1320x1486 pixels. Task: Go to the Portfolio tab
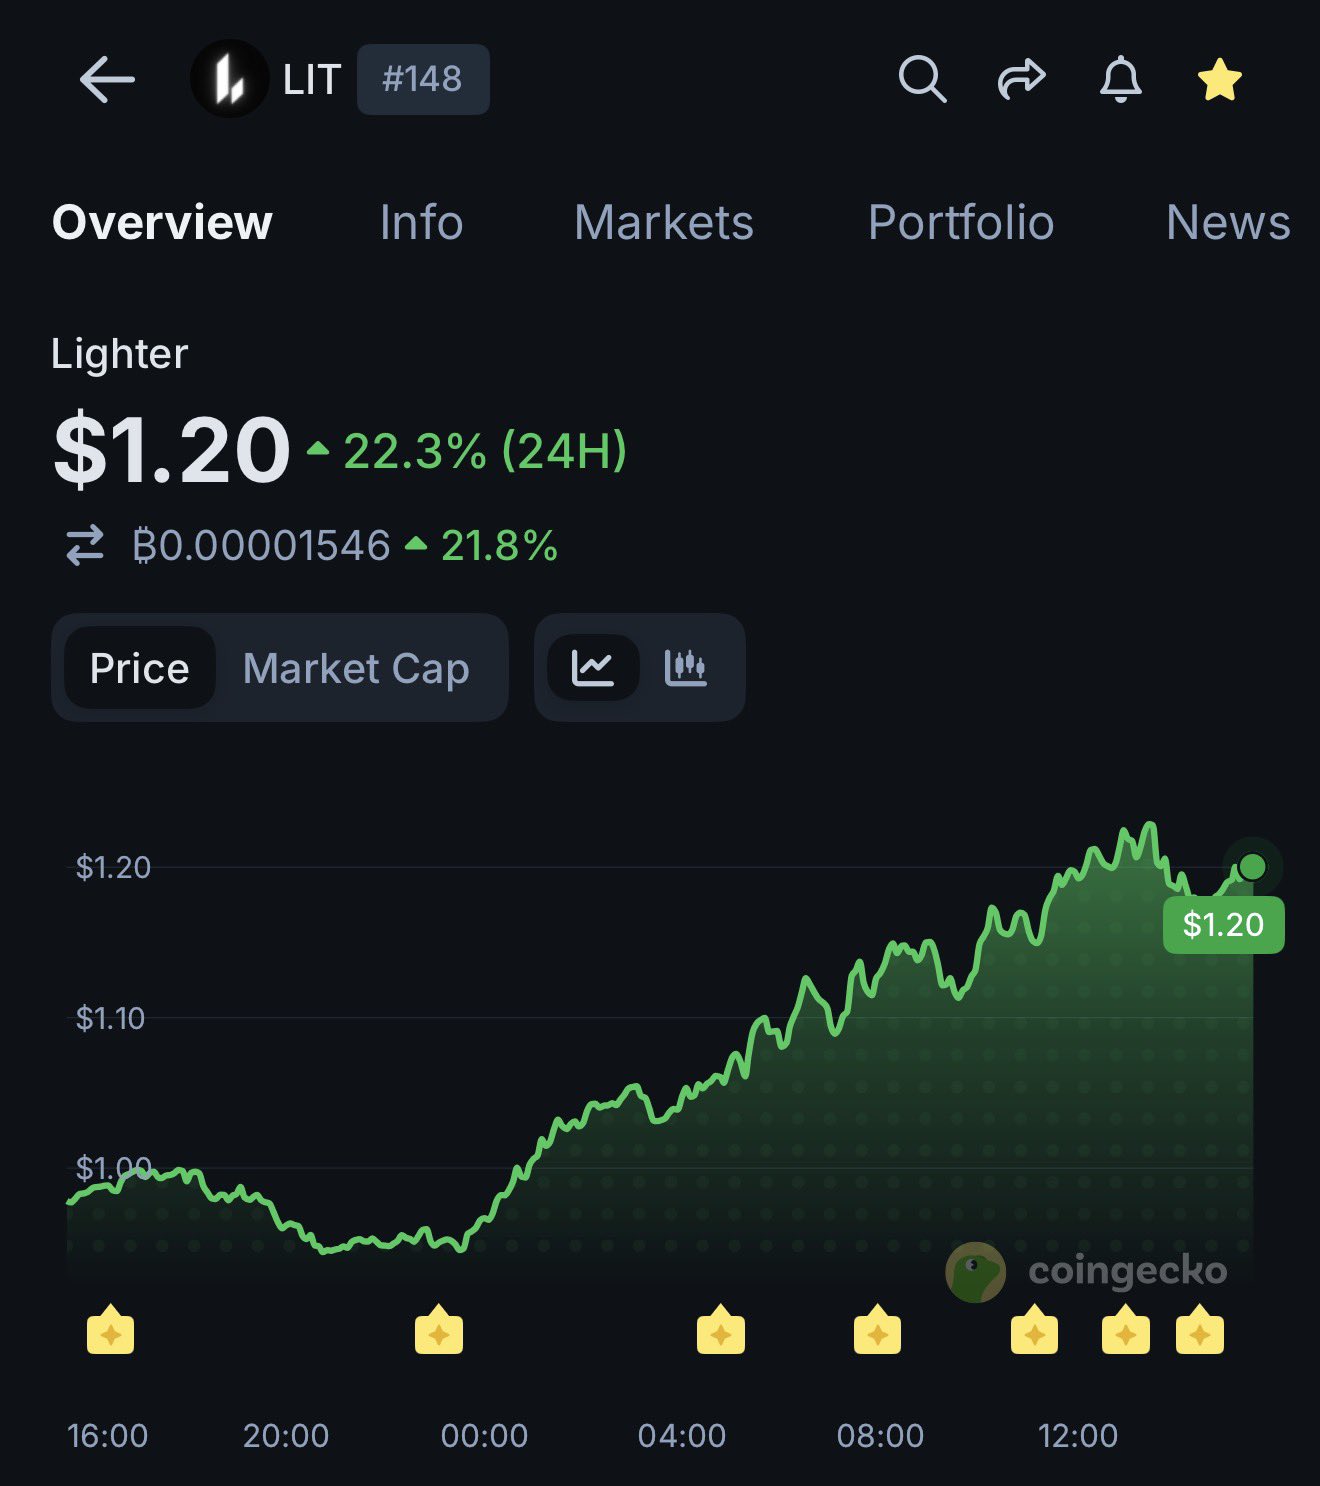961,222
